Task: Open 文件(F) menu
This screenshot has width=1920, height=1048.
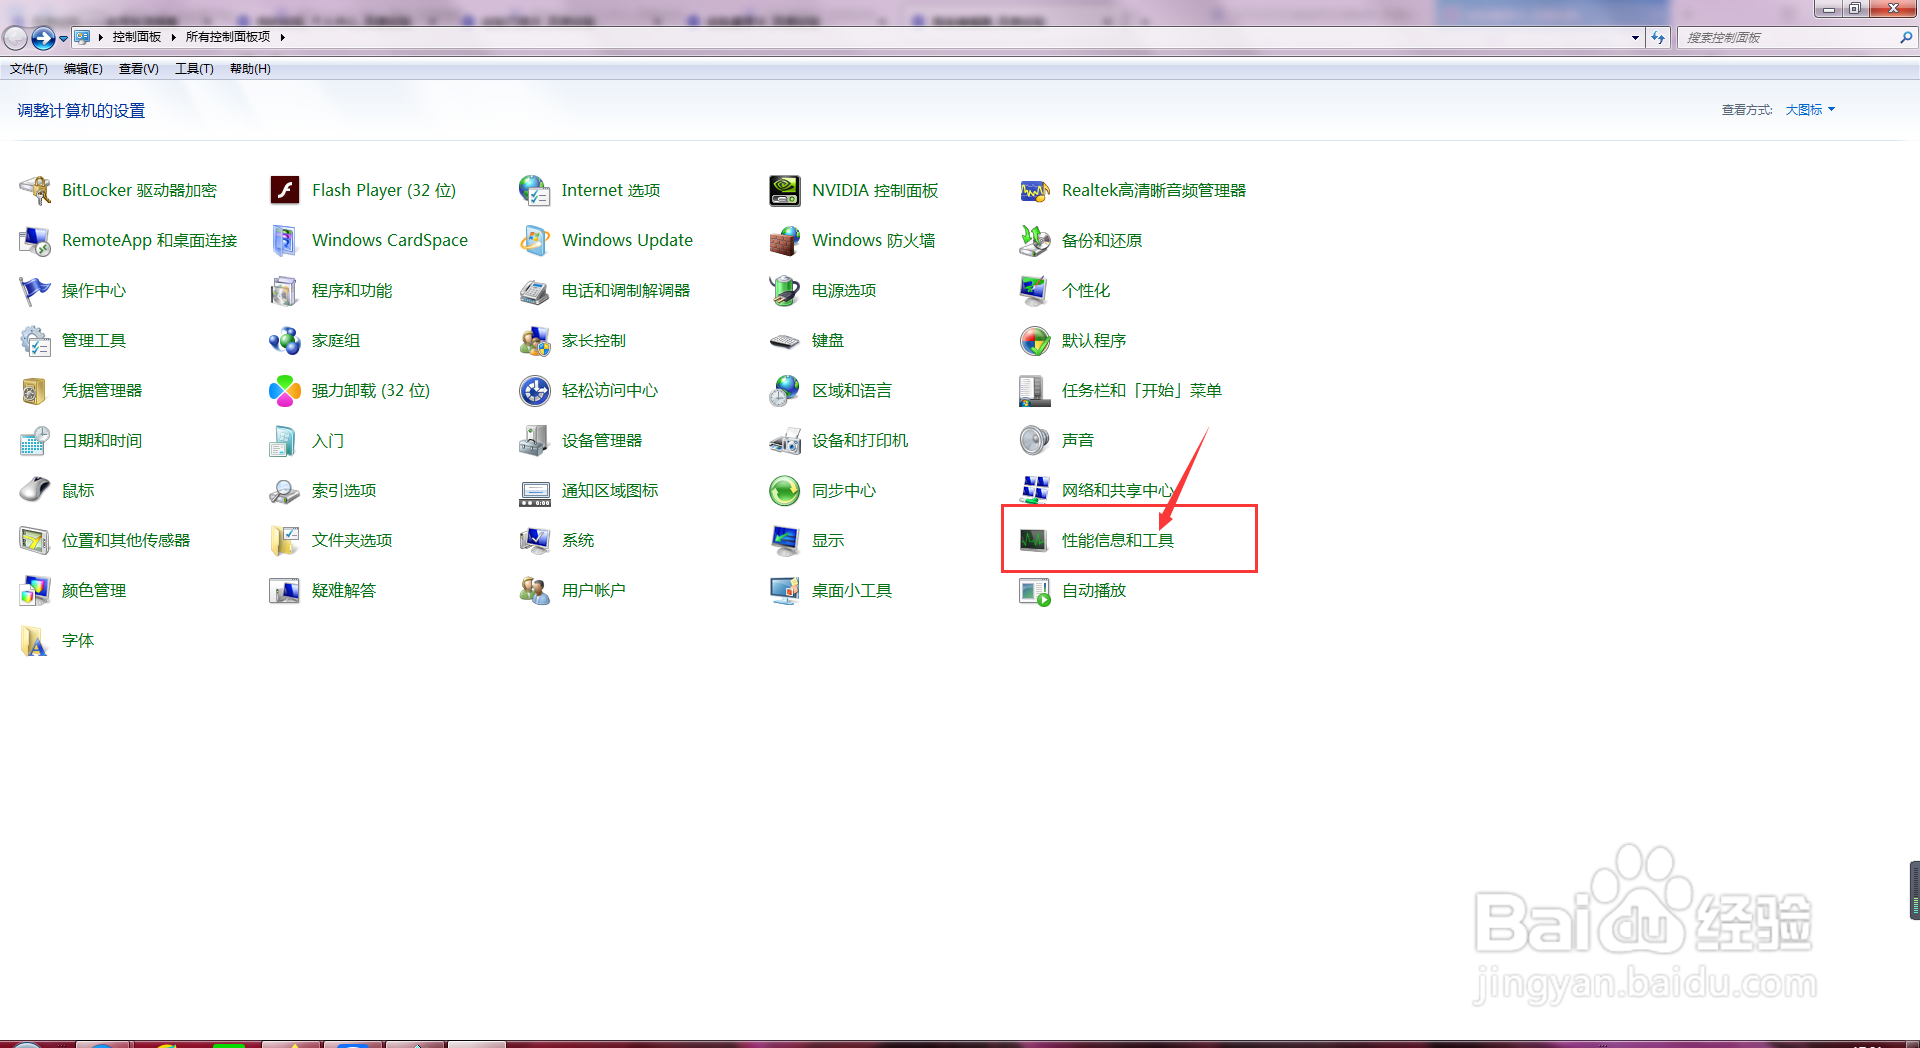Action: click(x=29, y=69)
